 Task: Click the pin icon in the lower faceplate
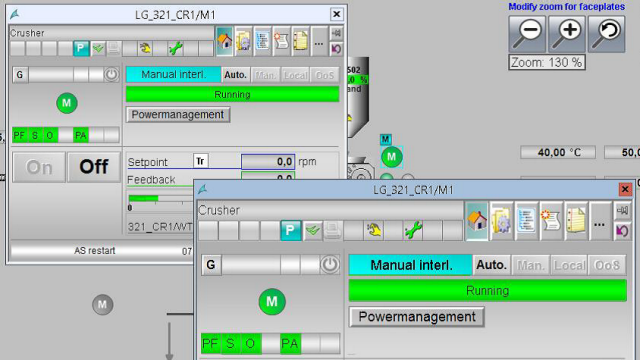[x=622, y=211]
